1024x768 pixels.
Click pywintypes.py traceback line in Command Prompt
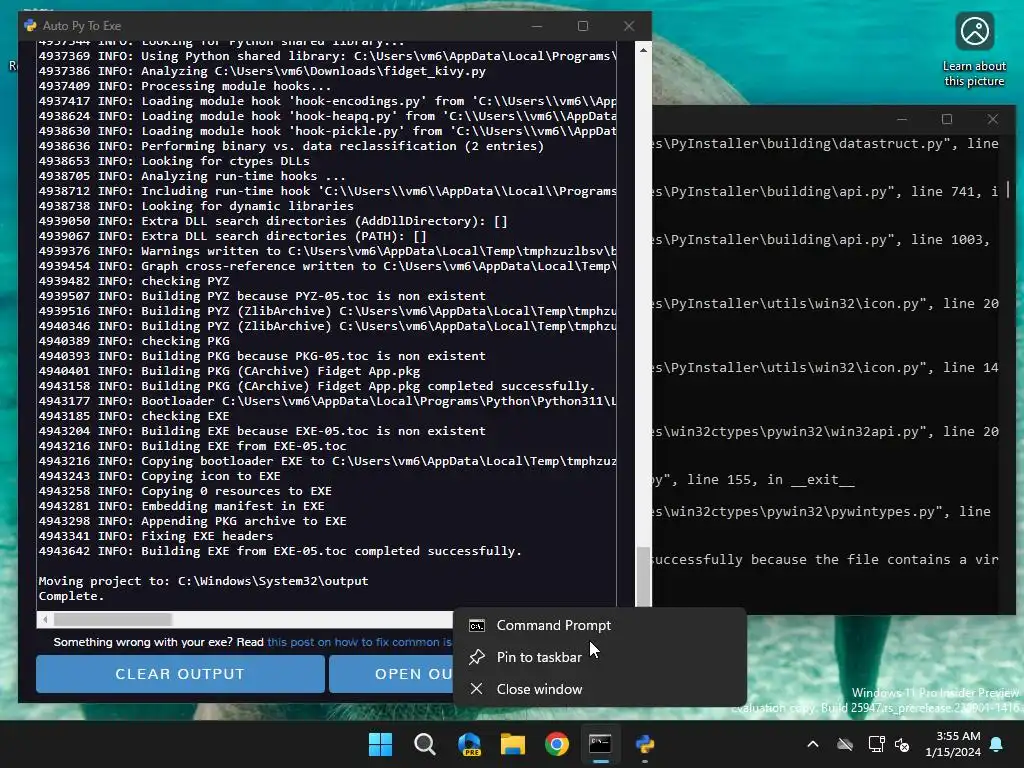point(822,512)
